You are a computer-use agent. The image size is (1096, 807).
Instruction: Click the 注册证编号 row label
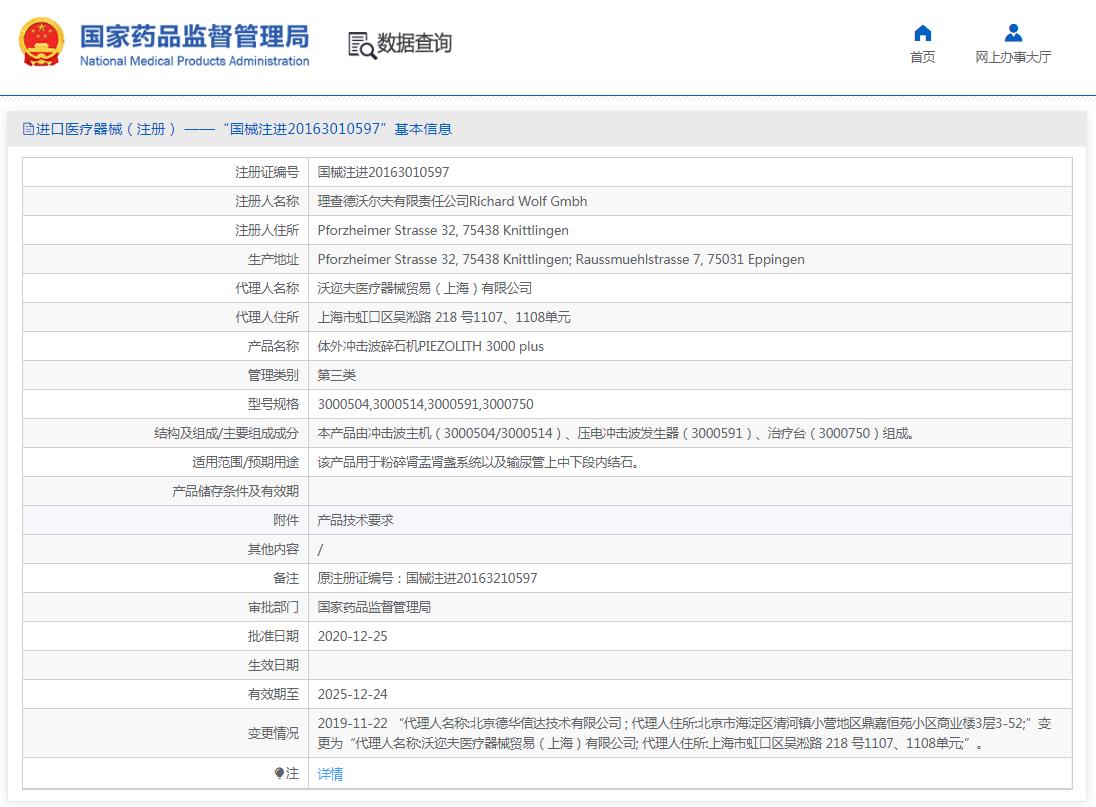pos(267,172)
